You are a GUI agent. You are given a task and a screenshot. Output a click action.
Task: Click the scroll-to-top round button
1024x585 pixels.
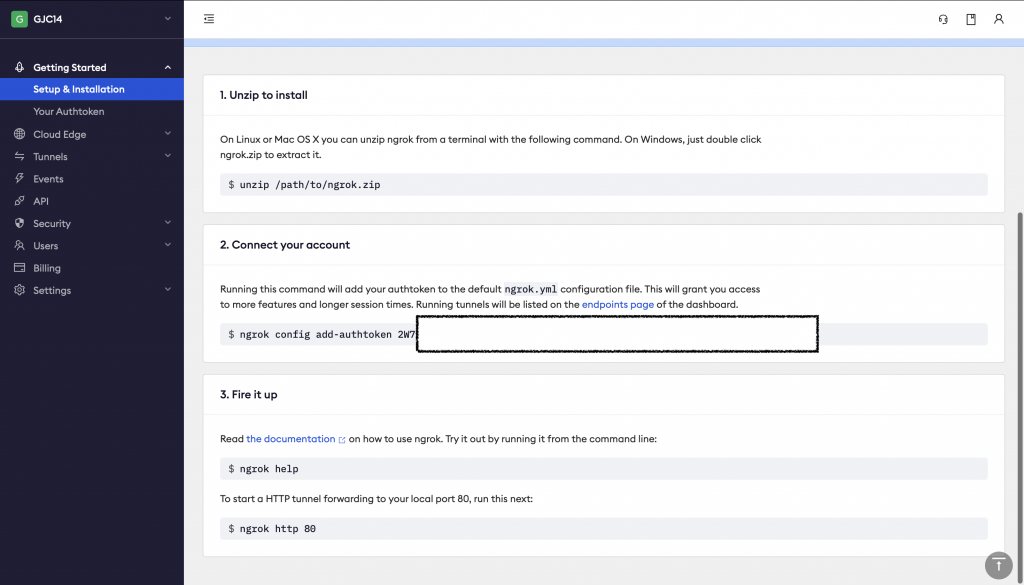tap(999, 565)
